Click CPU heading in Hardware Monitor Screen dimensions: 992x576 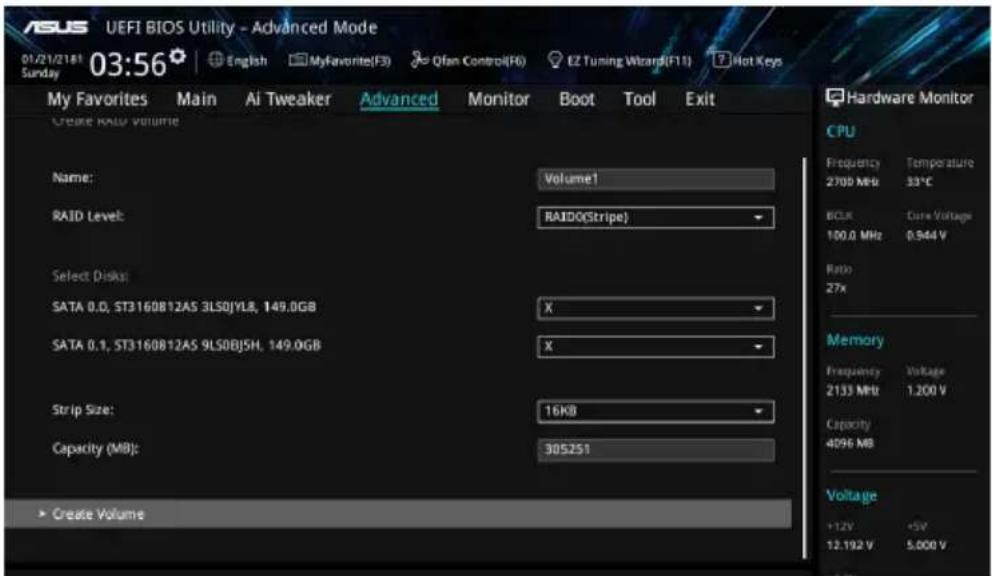[841, 132]
